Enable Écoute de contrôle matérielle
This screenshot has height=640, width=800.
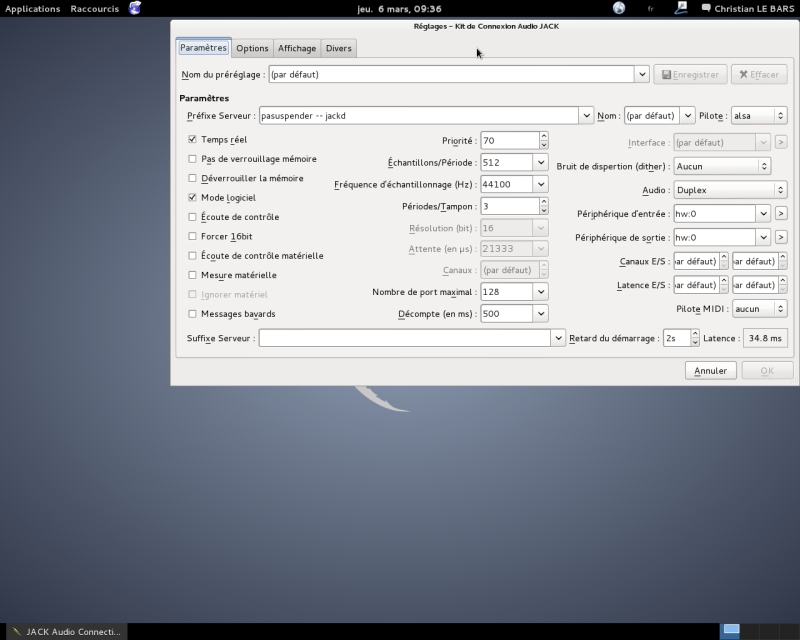pyautogui.click(x=192, y=256)
